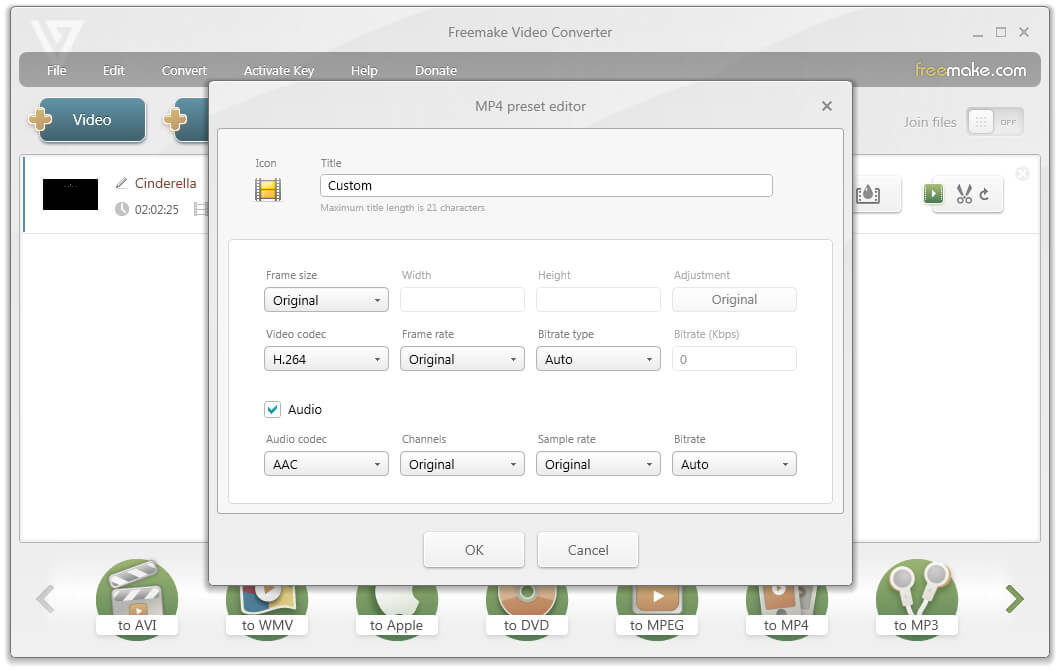Screen dimensions: 1060x670
Task: Click the green play preview icon
Action: 933,194
